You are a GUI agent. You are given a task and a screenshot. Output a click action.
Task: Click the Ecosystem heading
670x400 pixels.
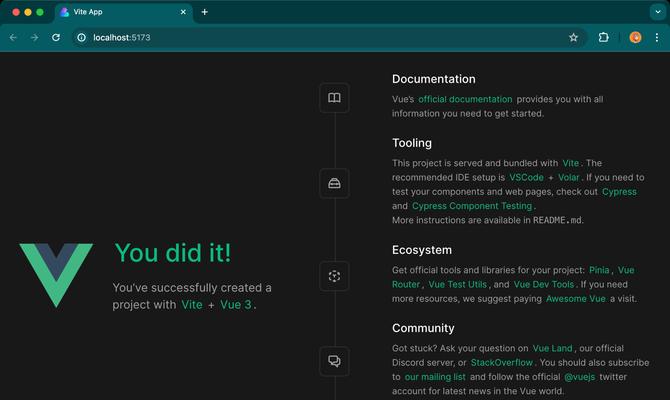tap(422, 250)
